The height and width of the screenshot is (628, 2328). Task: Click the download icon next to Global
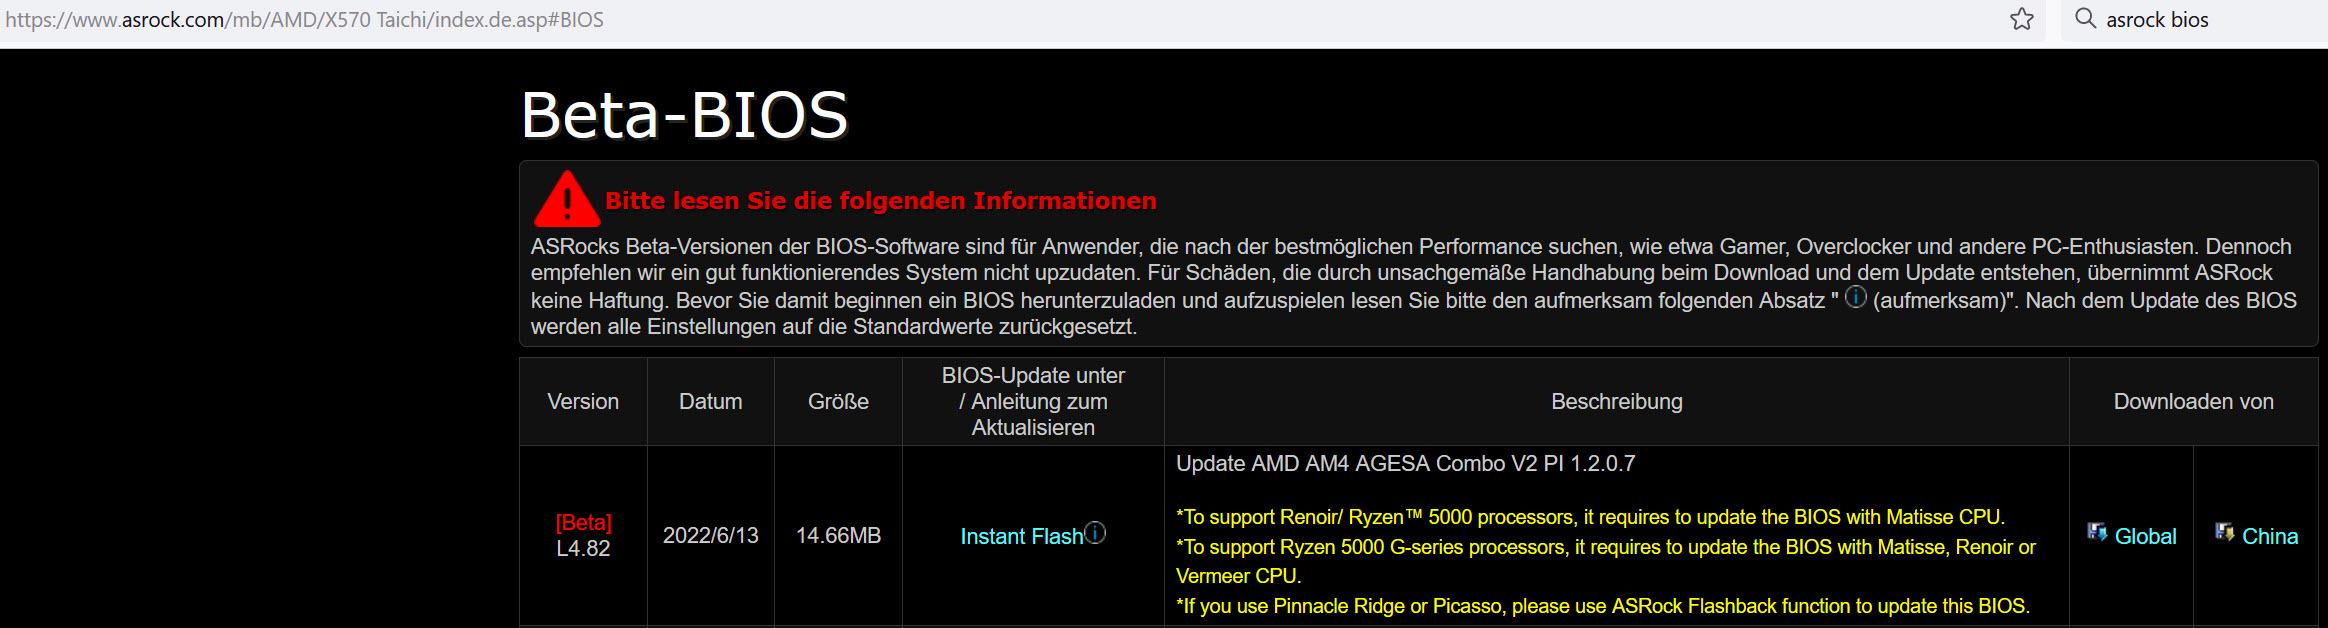coord(2097,532)
